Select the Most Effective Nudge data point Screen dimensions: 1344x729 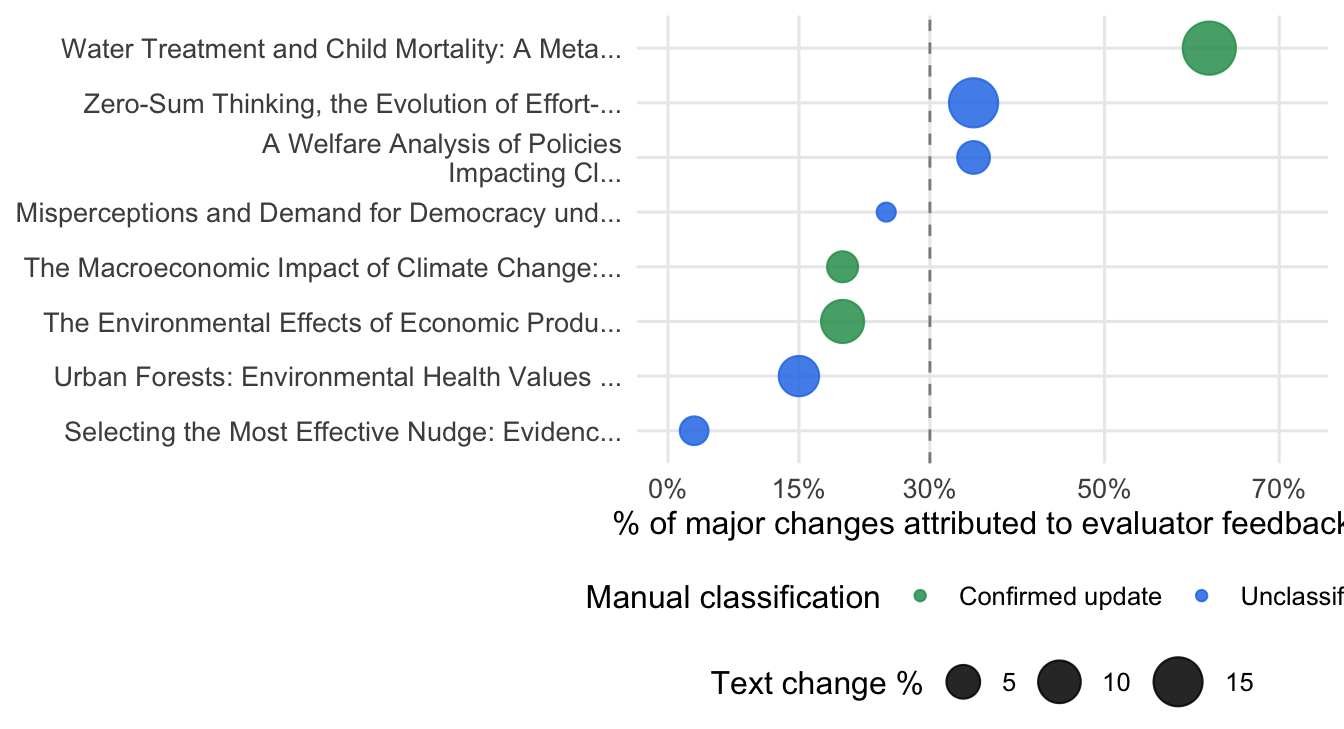(694, 431)
